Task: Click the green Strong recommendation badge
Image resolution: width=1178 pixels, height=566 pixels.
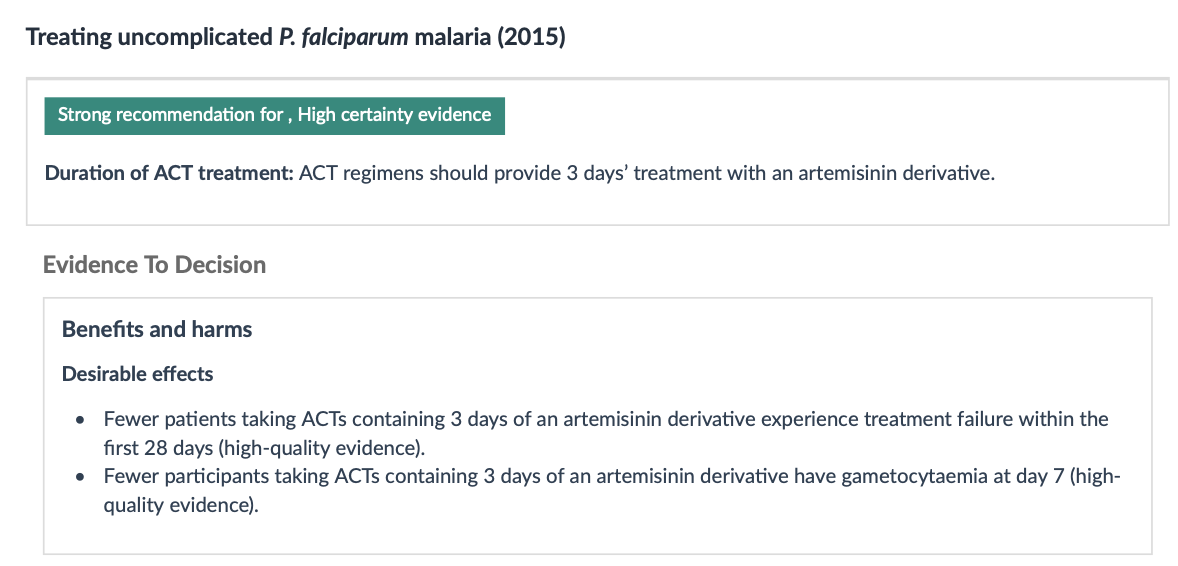Action: (274, 115)
